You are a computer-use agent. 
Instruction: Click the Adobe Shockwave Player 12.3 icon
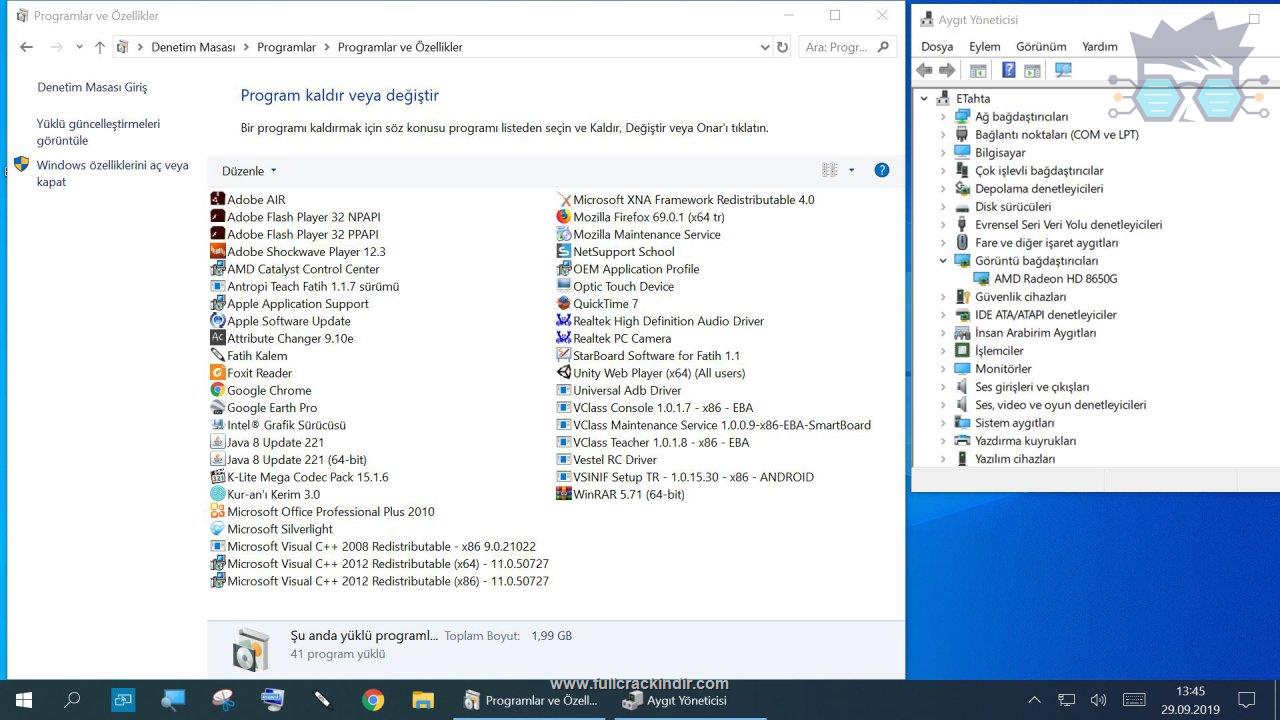point(218,251)
